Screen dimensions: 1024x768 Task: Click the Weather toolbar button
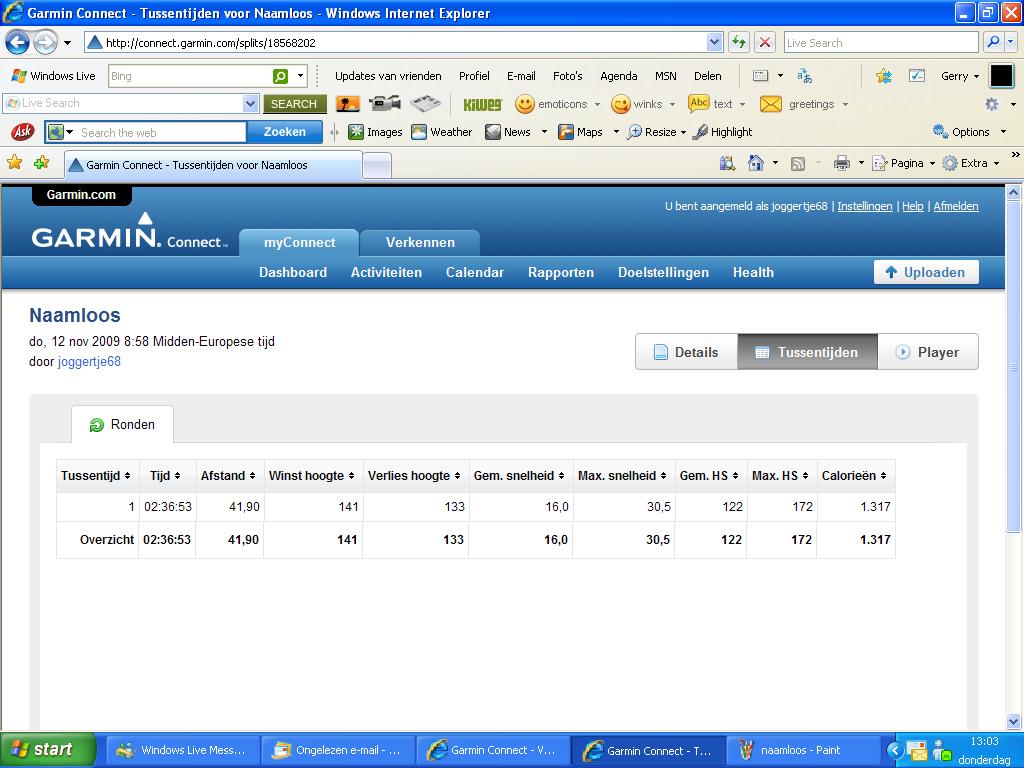[441, 132]
